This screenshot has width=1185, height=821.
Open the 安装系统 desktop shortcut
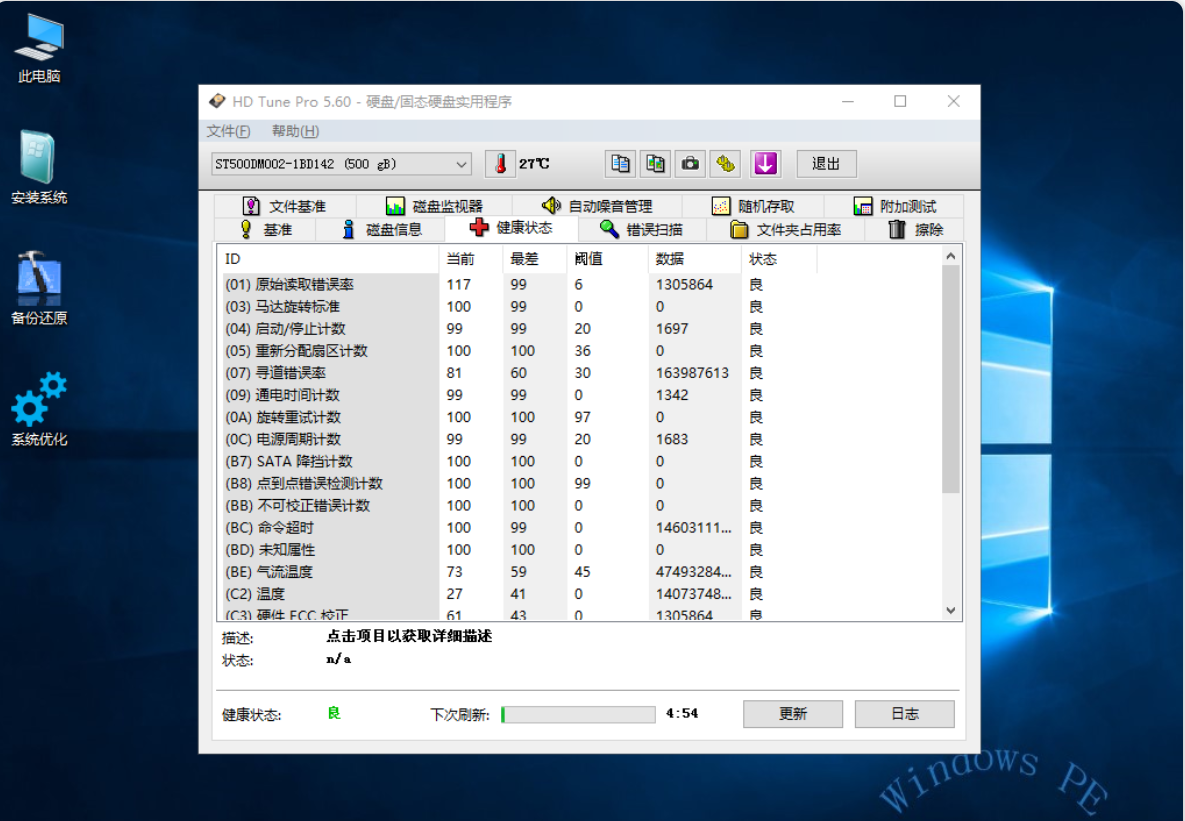point(39,168)
